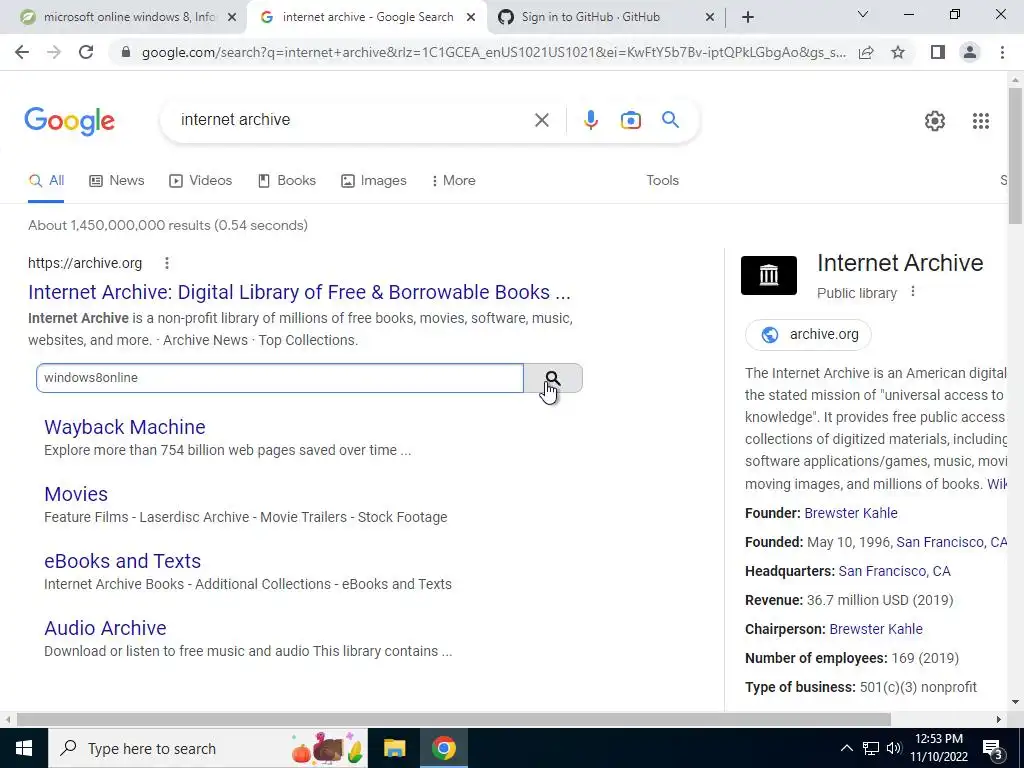1024x768 pixels.
Task: Open Google quick settings gear
Action: [x=935, y=121]
